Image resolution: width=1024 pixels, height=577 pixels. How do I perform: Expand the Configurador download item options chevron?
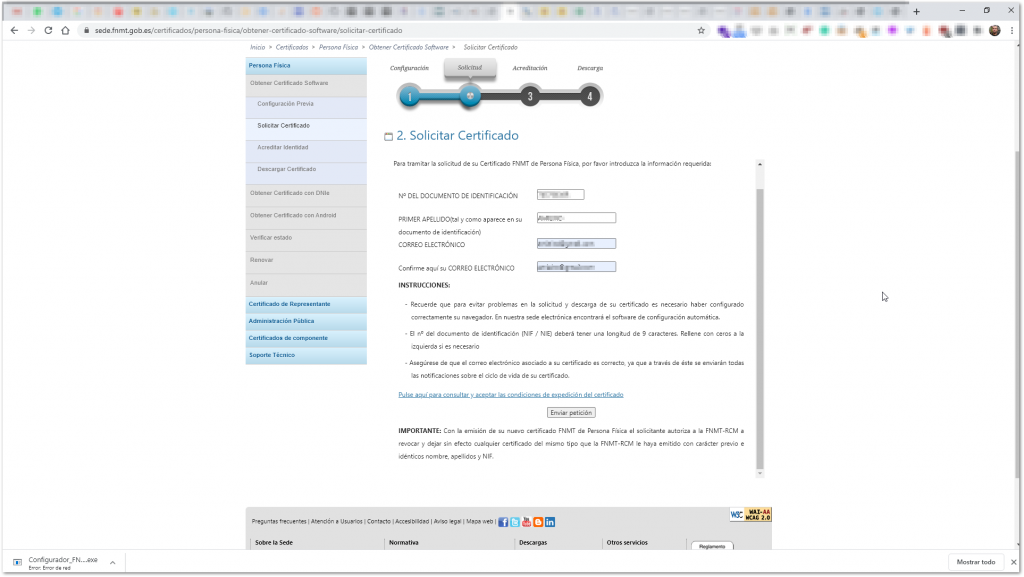click(x=112, y=563)
